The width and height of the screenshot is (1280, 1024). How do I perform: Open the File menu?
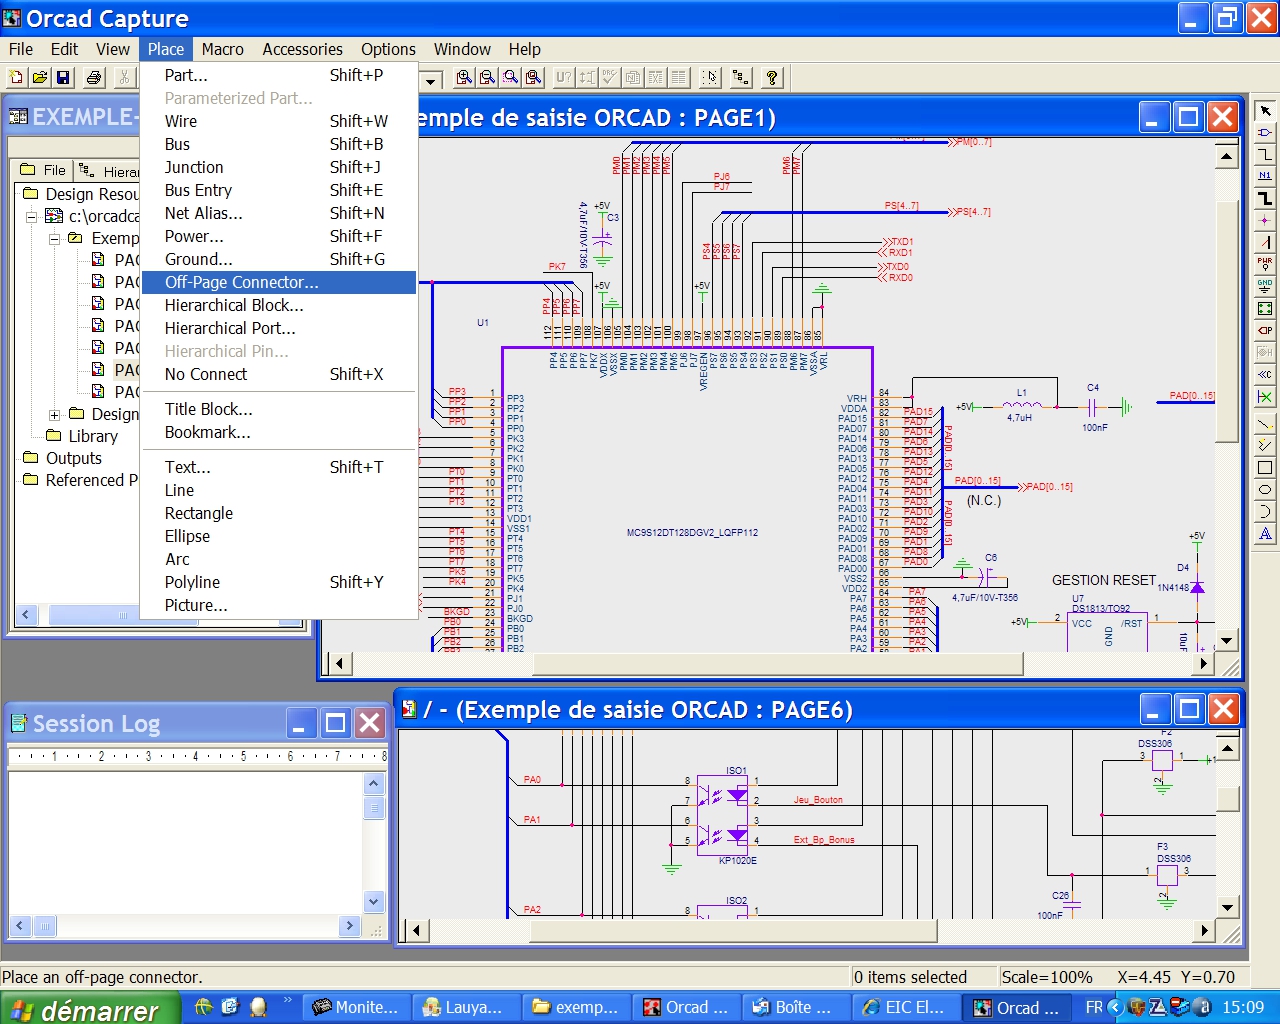(20, 49)
